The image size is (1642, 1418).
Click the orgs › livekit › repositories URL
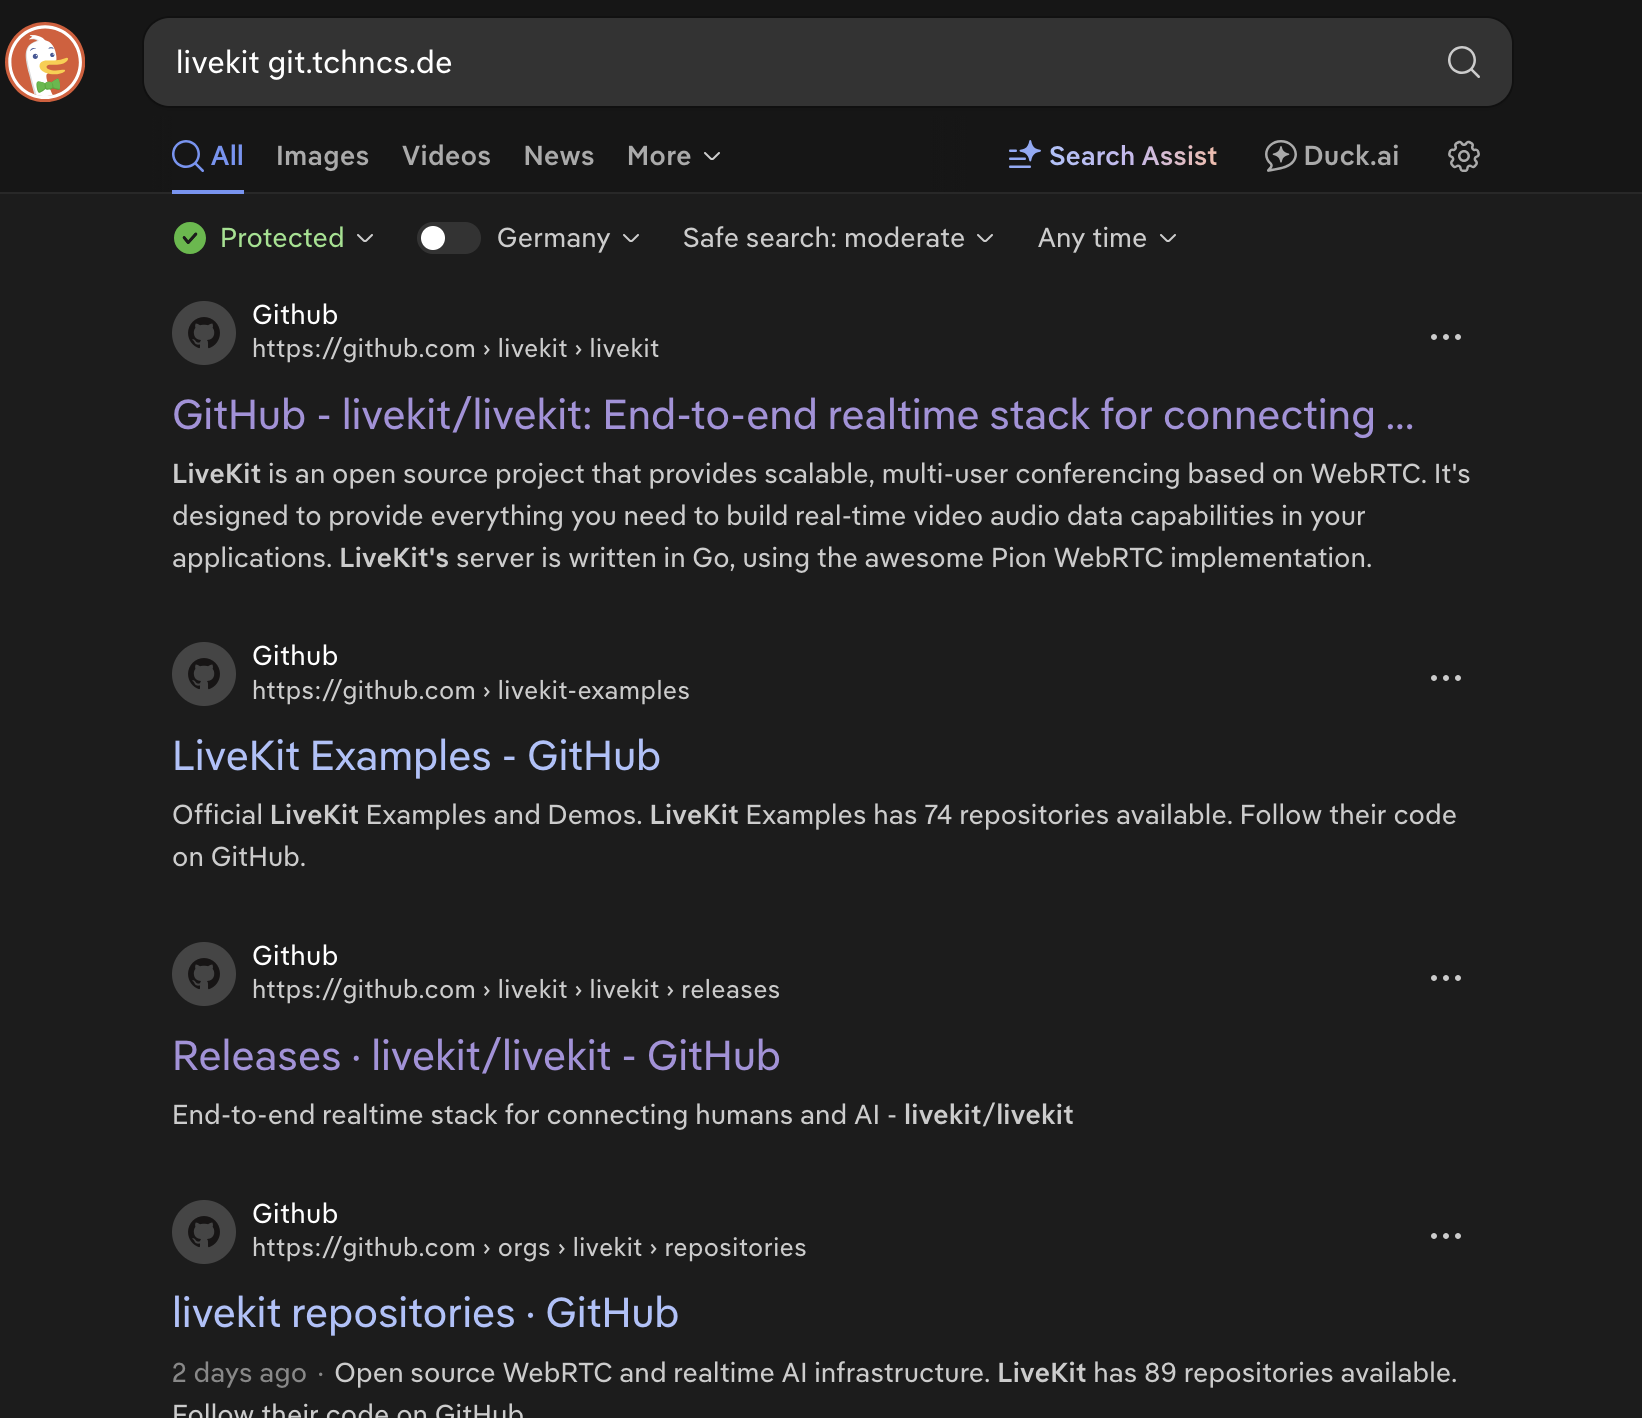529,1248
